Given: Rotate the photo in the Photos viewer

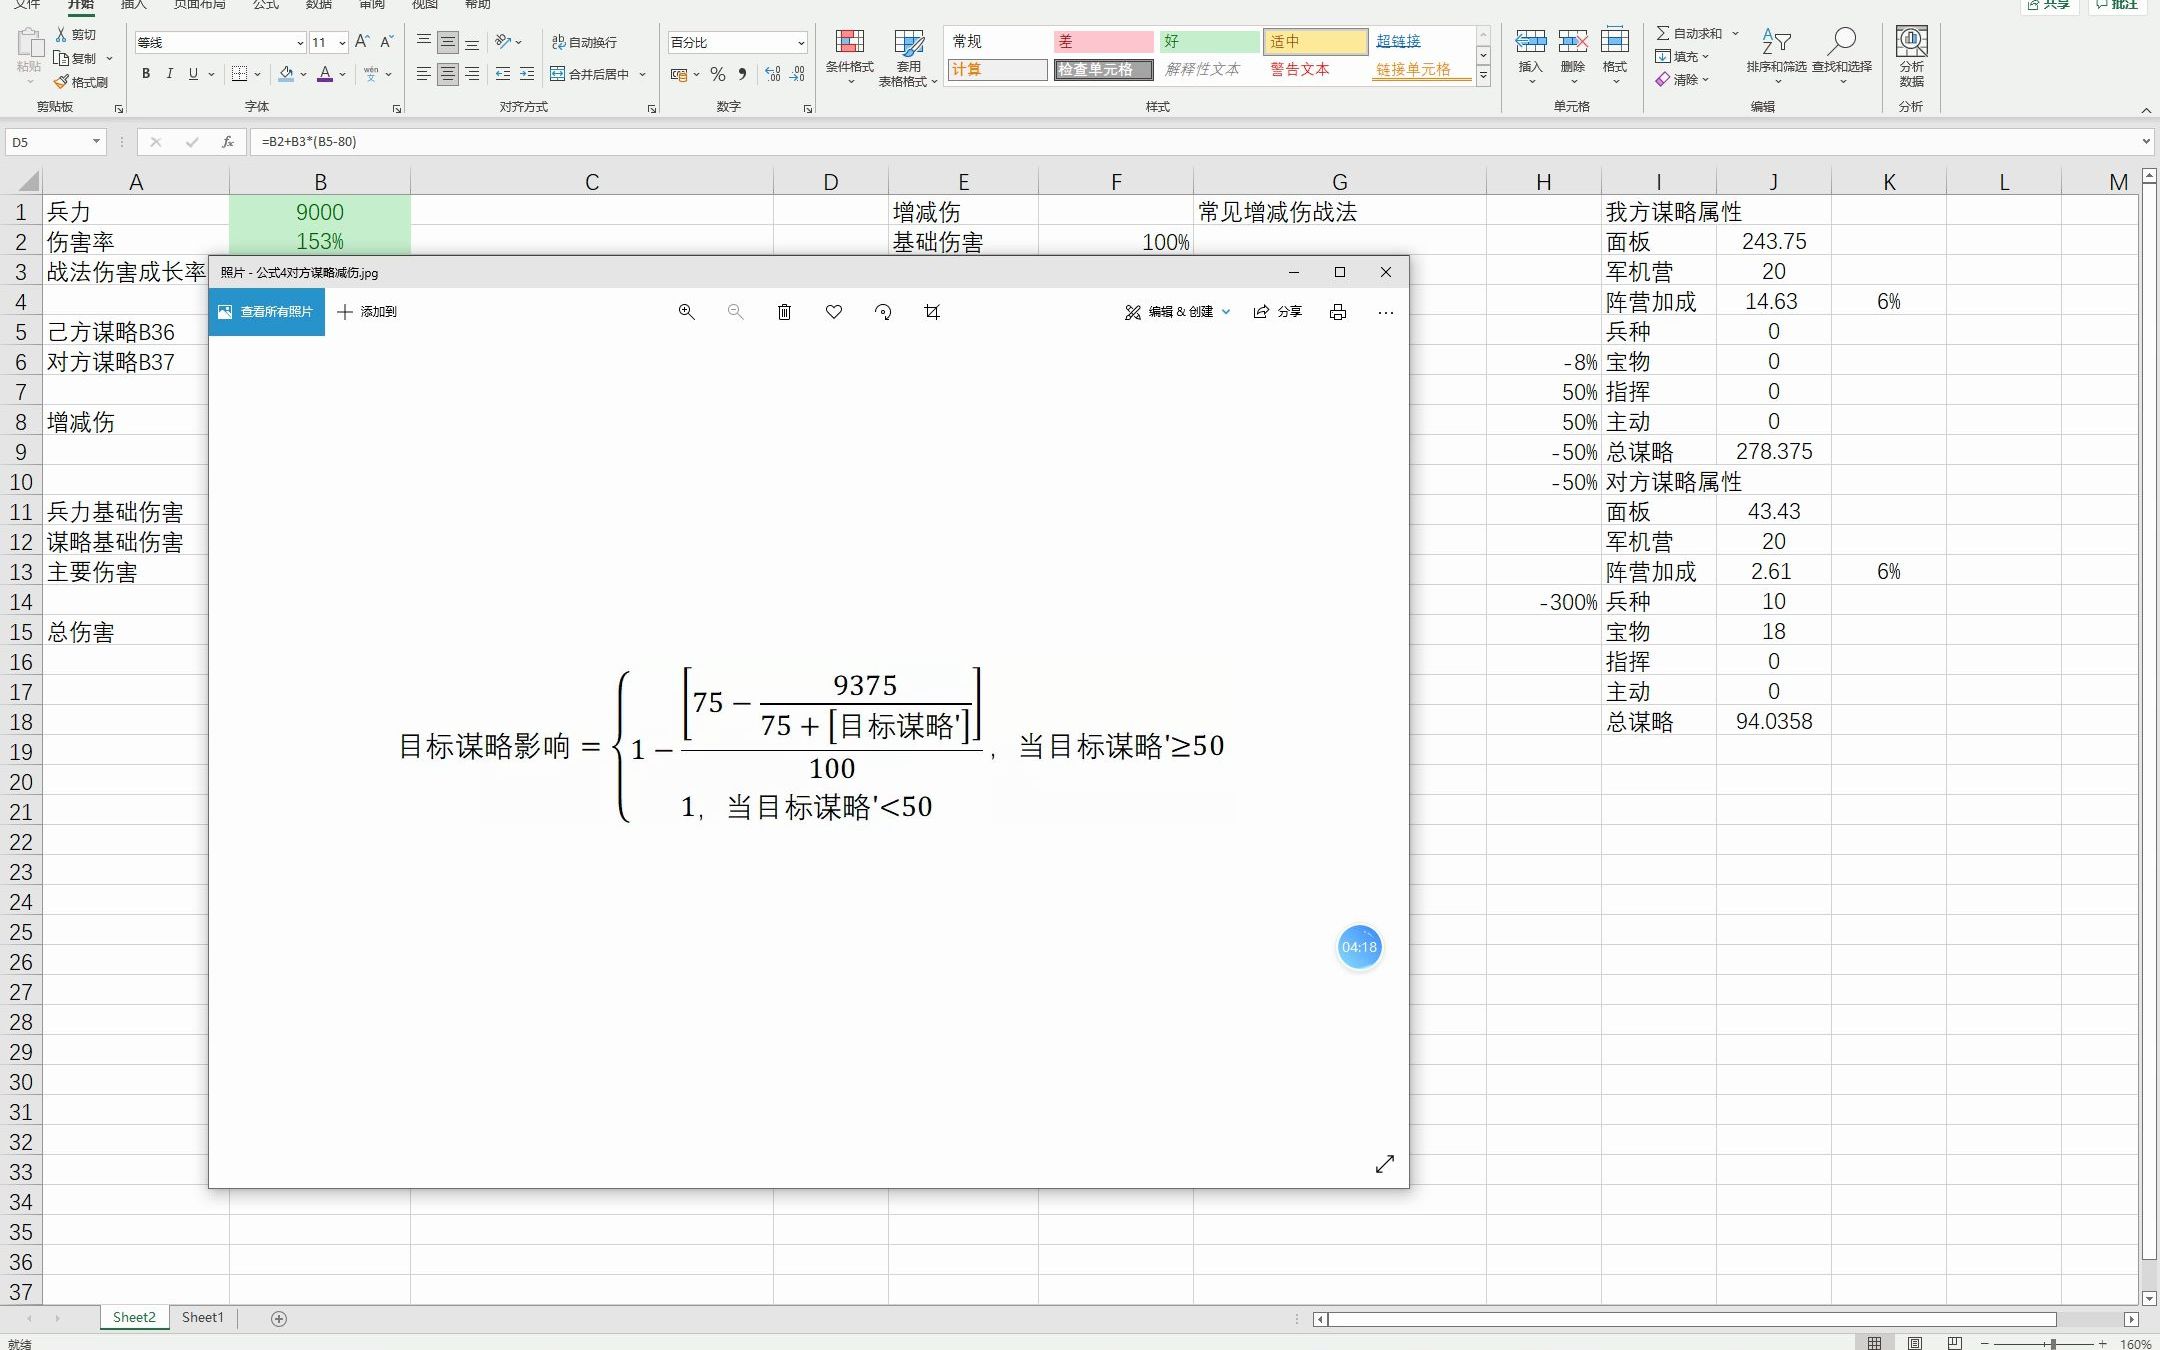Looking at the screenshot, I should (882, 311).
